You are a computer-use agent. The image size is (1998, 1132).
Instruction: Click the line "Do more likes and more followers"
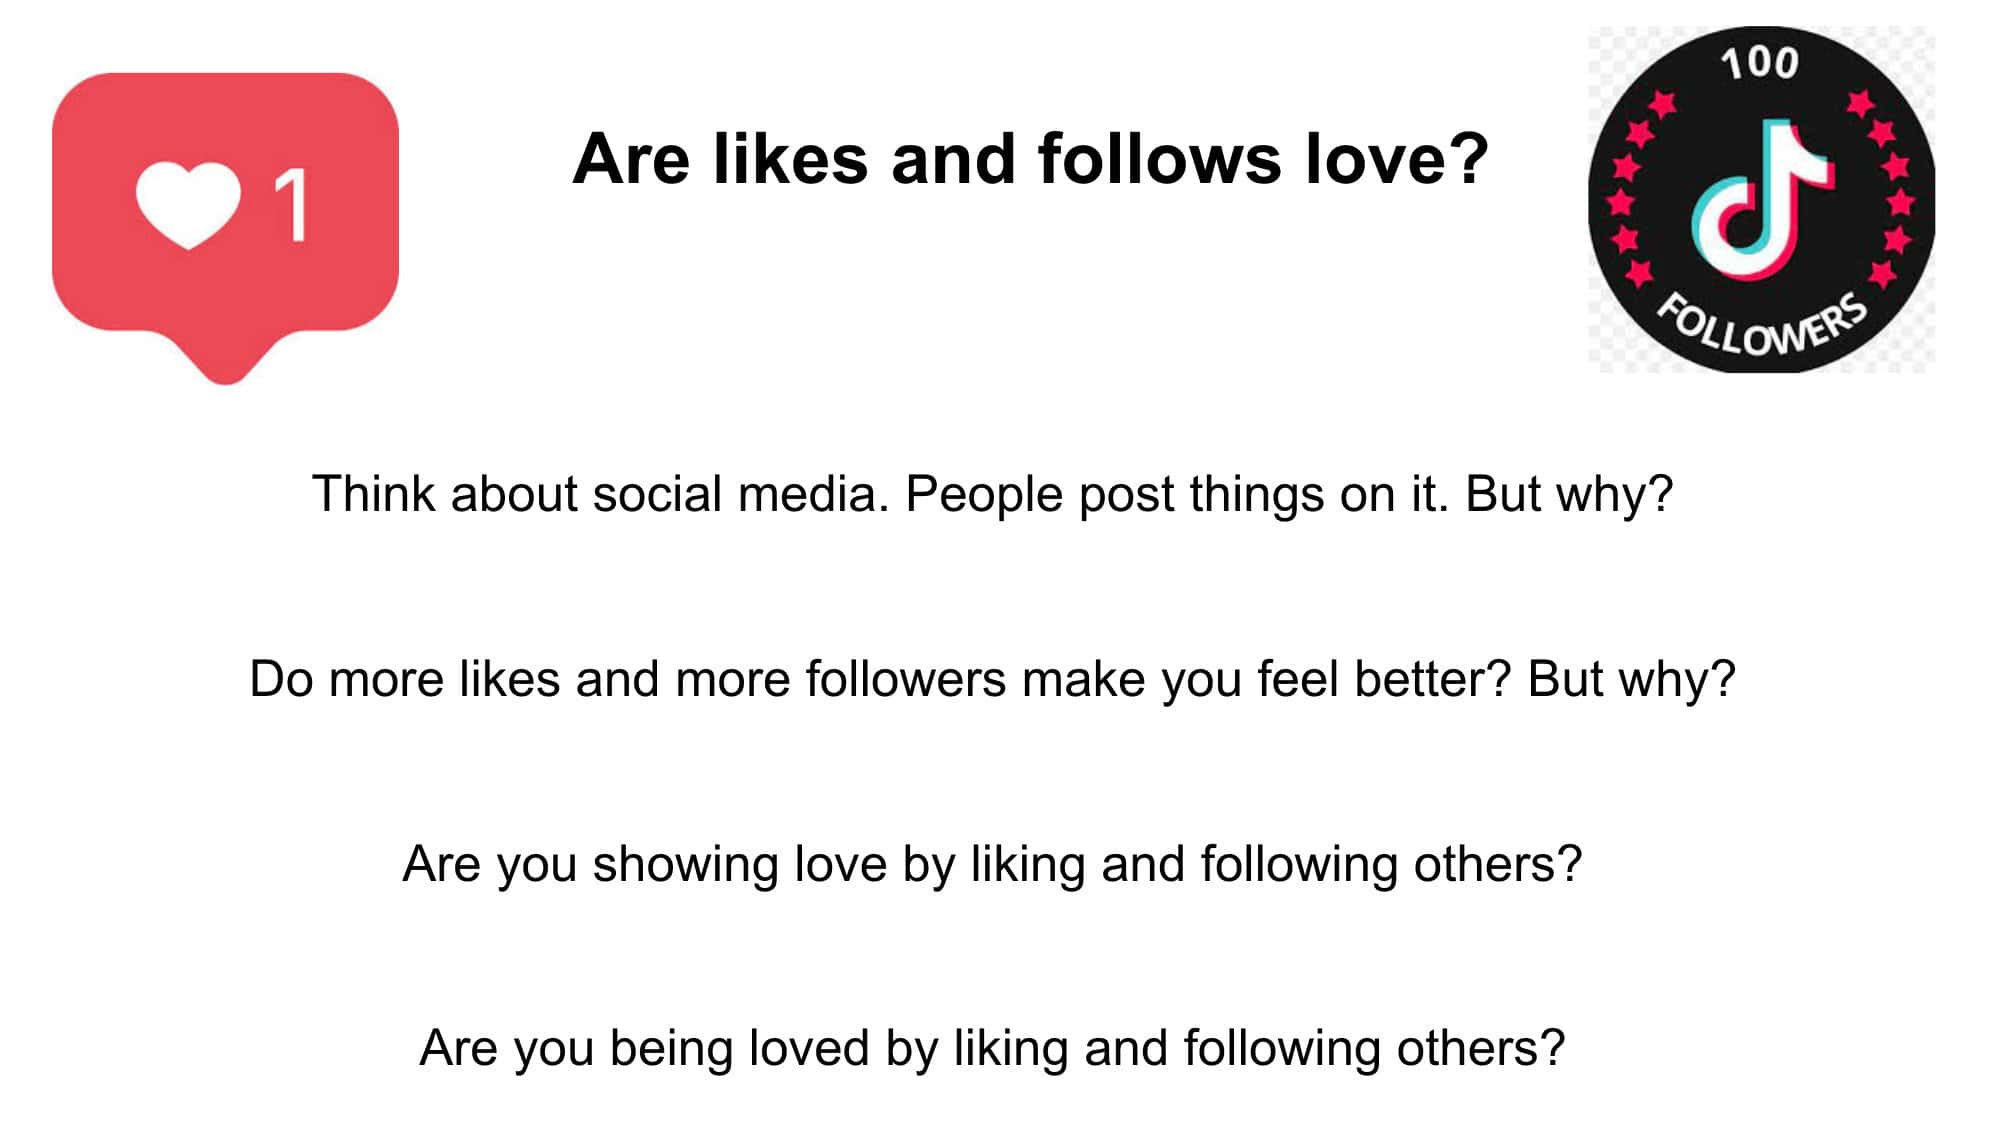click(x=627, y=679)
